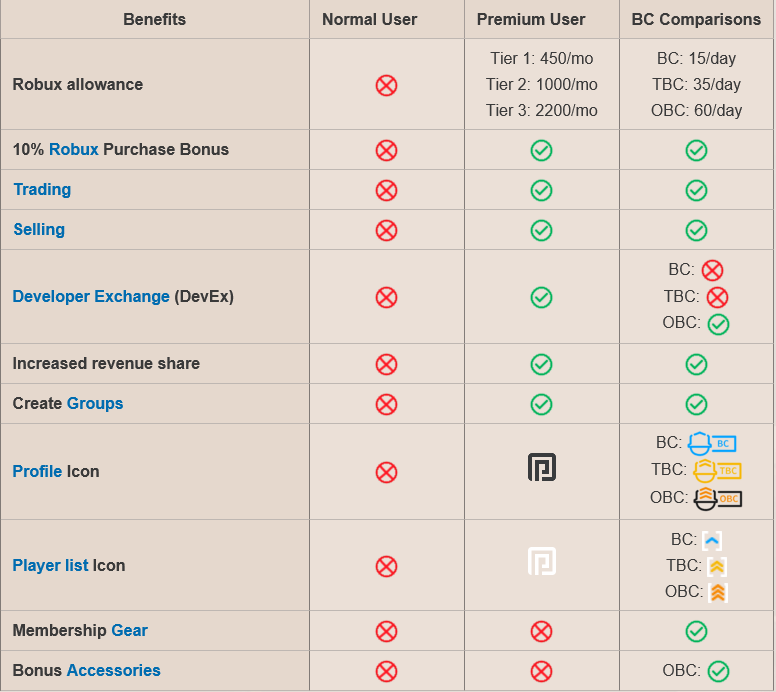Image resolution: width=776 pixels, height=692 pixels.
Task: Click the green check beside OBC Bonus Accessories
Action: point(718,671)
